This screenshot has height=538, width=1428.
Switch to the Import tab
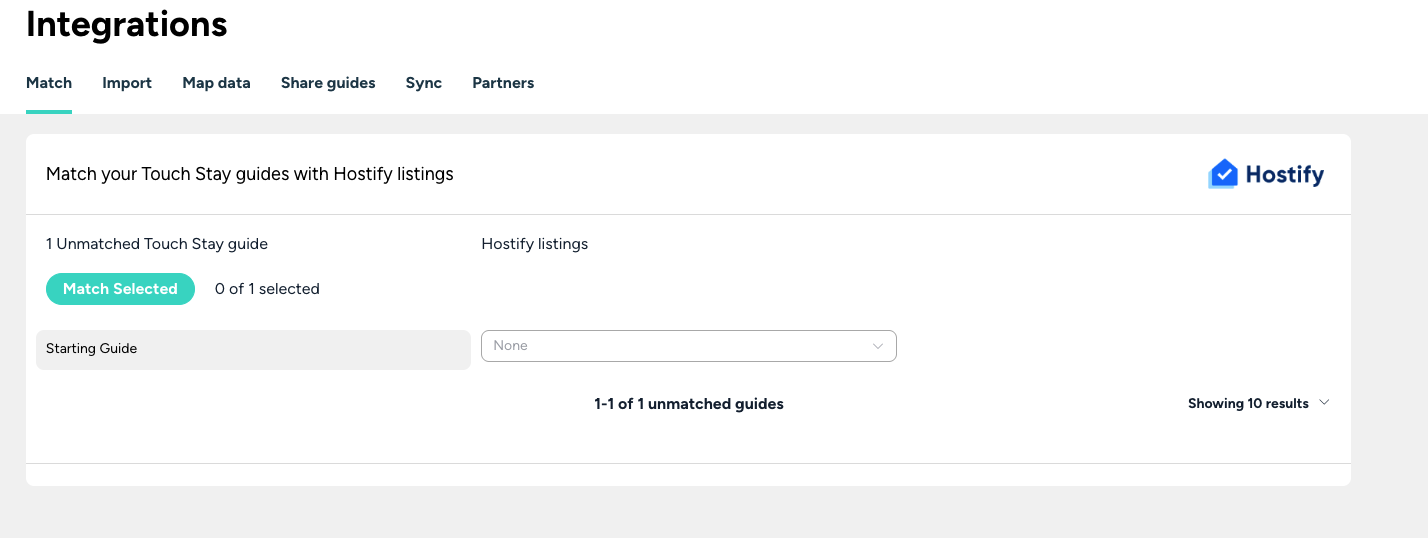127,83
